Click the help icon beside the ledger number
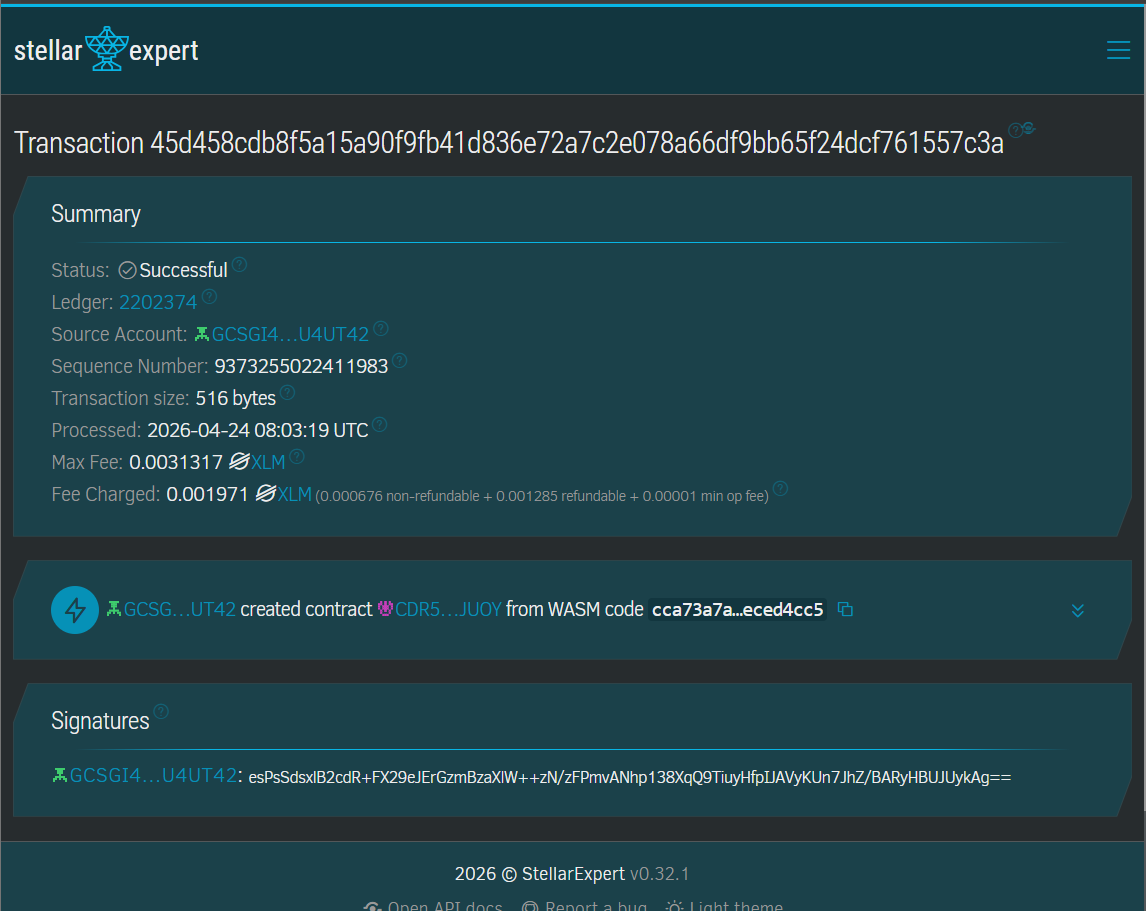The width and height of the screenshot is (1146, 911). [x=209, y=297]
